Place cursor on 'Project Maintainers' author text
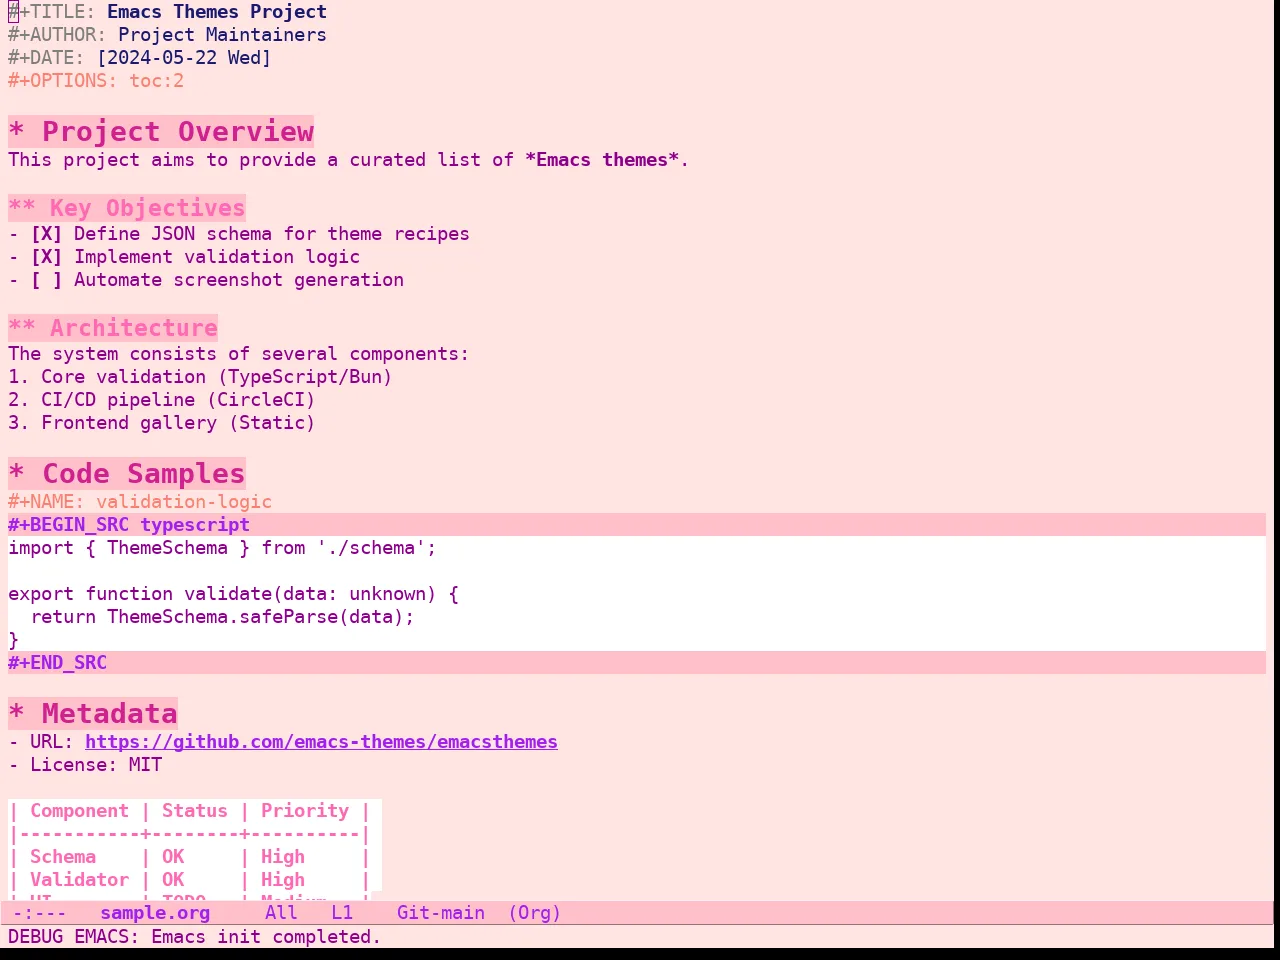Viewport: 1280px width, 960px height. tap(222, 35)
